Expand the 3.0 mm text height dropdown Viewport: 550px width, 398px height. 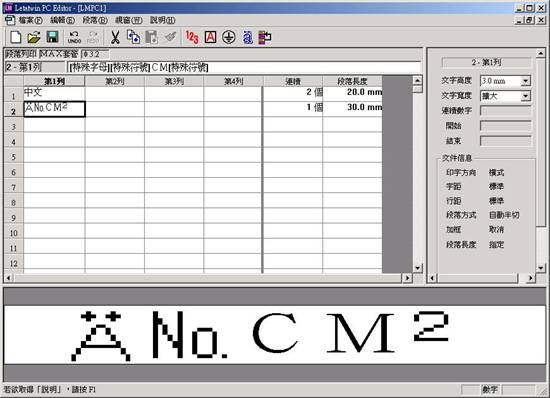(525, 81)
